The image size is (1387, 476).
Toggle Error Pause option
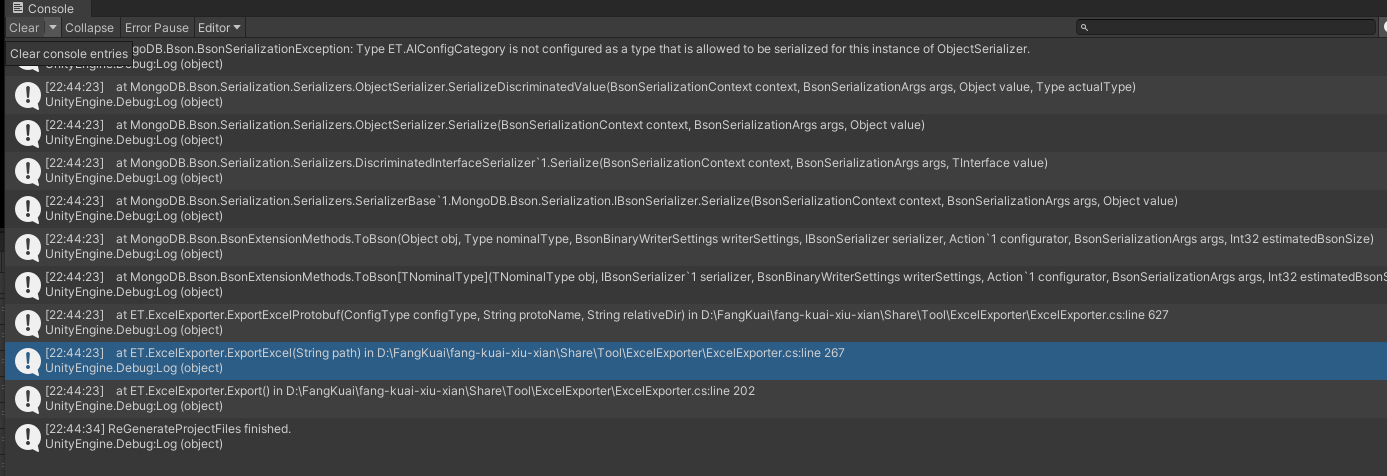tap(156, 28)
